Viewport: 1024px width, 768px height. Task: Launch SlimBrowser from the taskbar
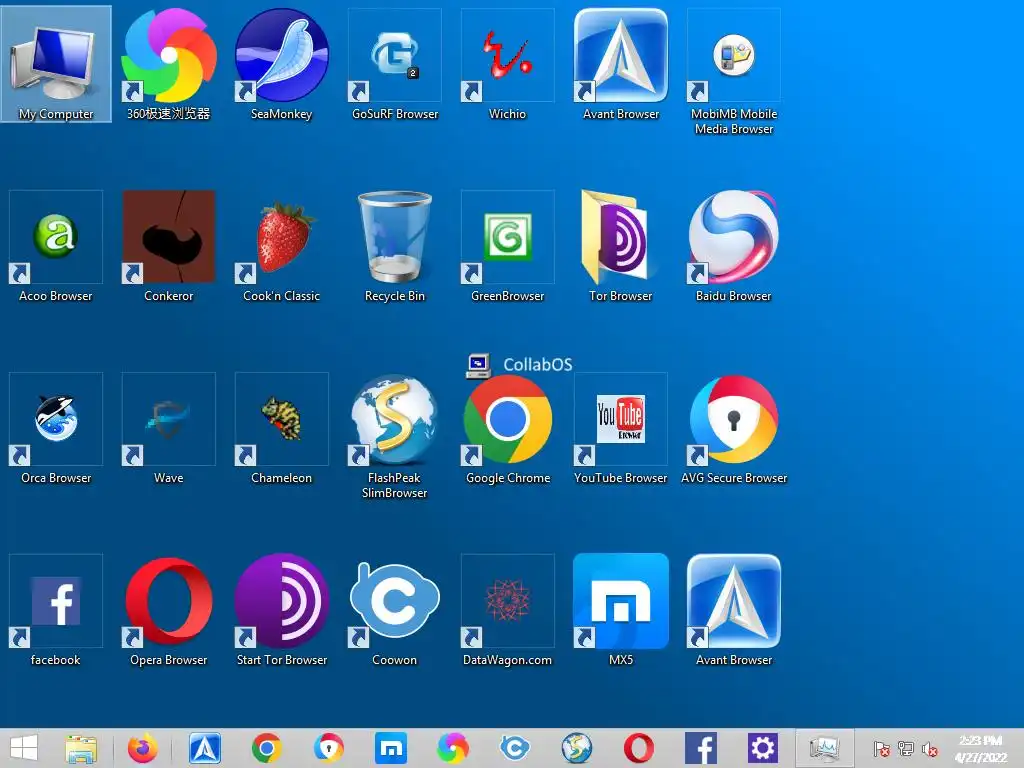tap(577, 748)
